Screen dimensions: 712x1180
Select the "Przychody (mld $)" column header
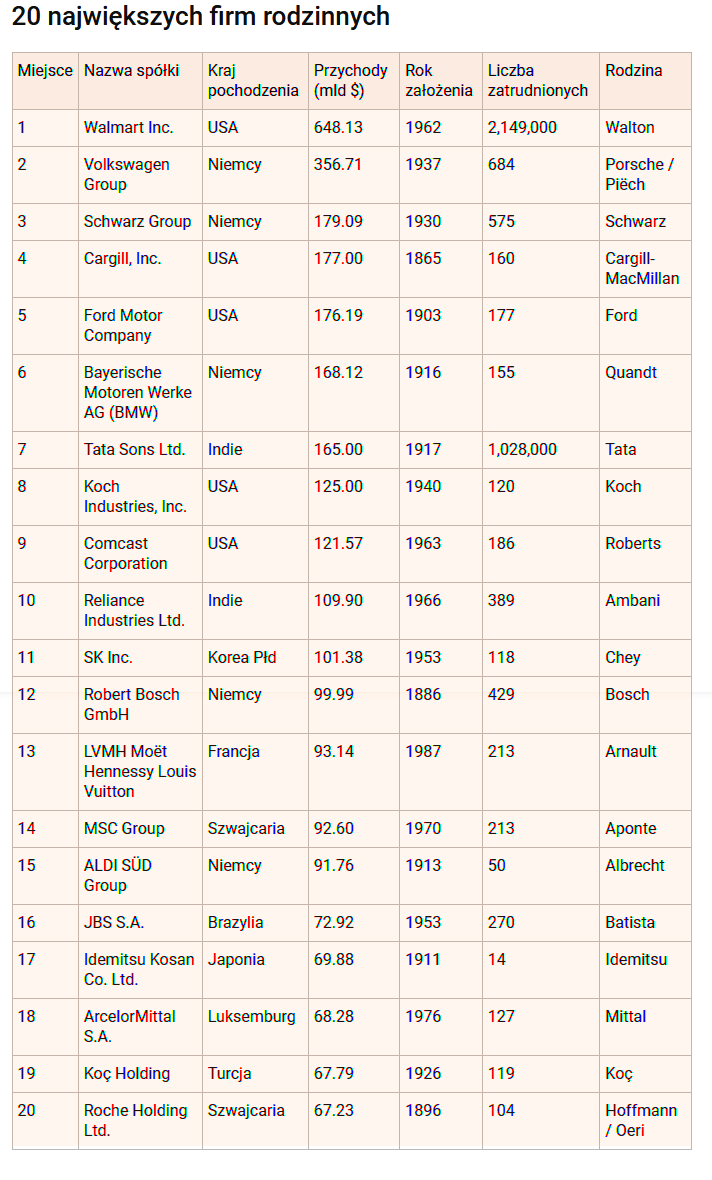click(351, 80)
